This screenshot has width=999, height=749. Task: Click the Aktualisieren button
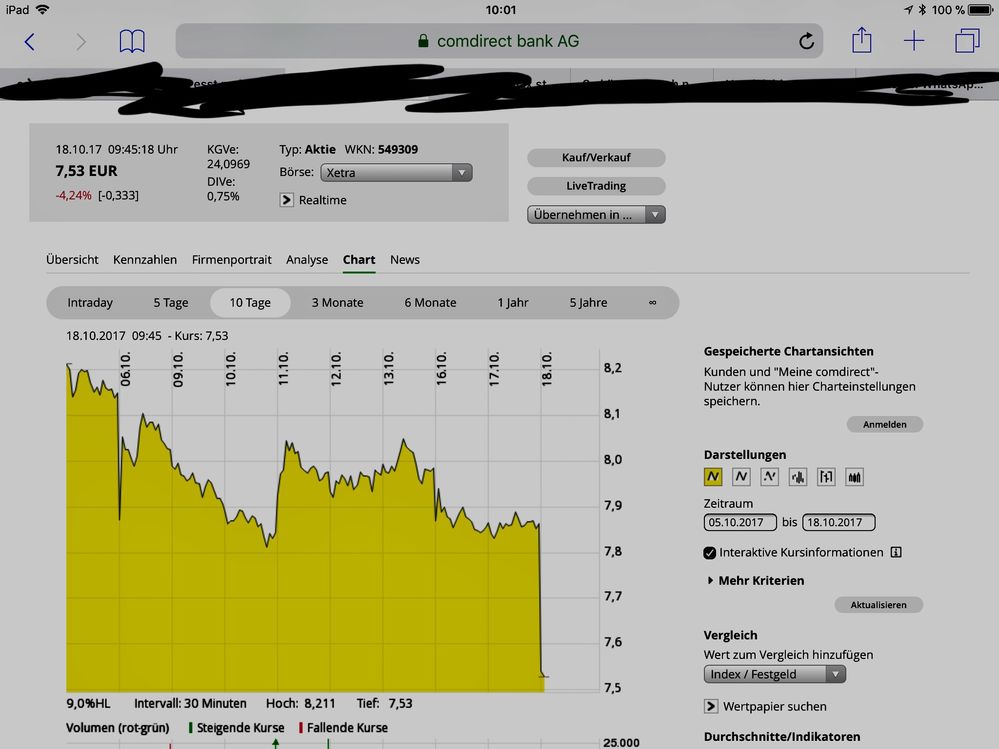878,605
